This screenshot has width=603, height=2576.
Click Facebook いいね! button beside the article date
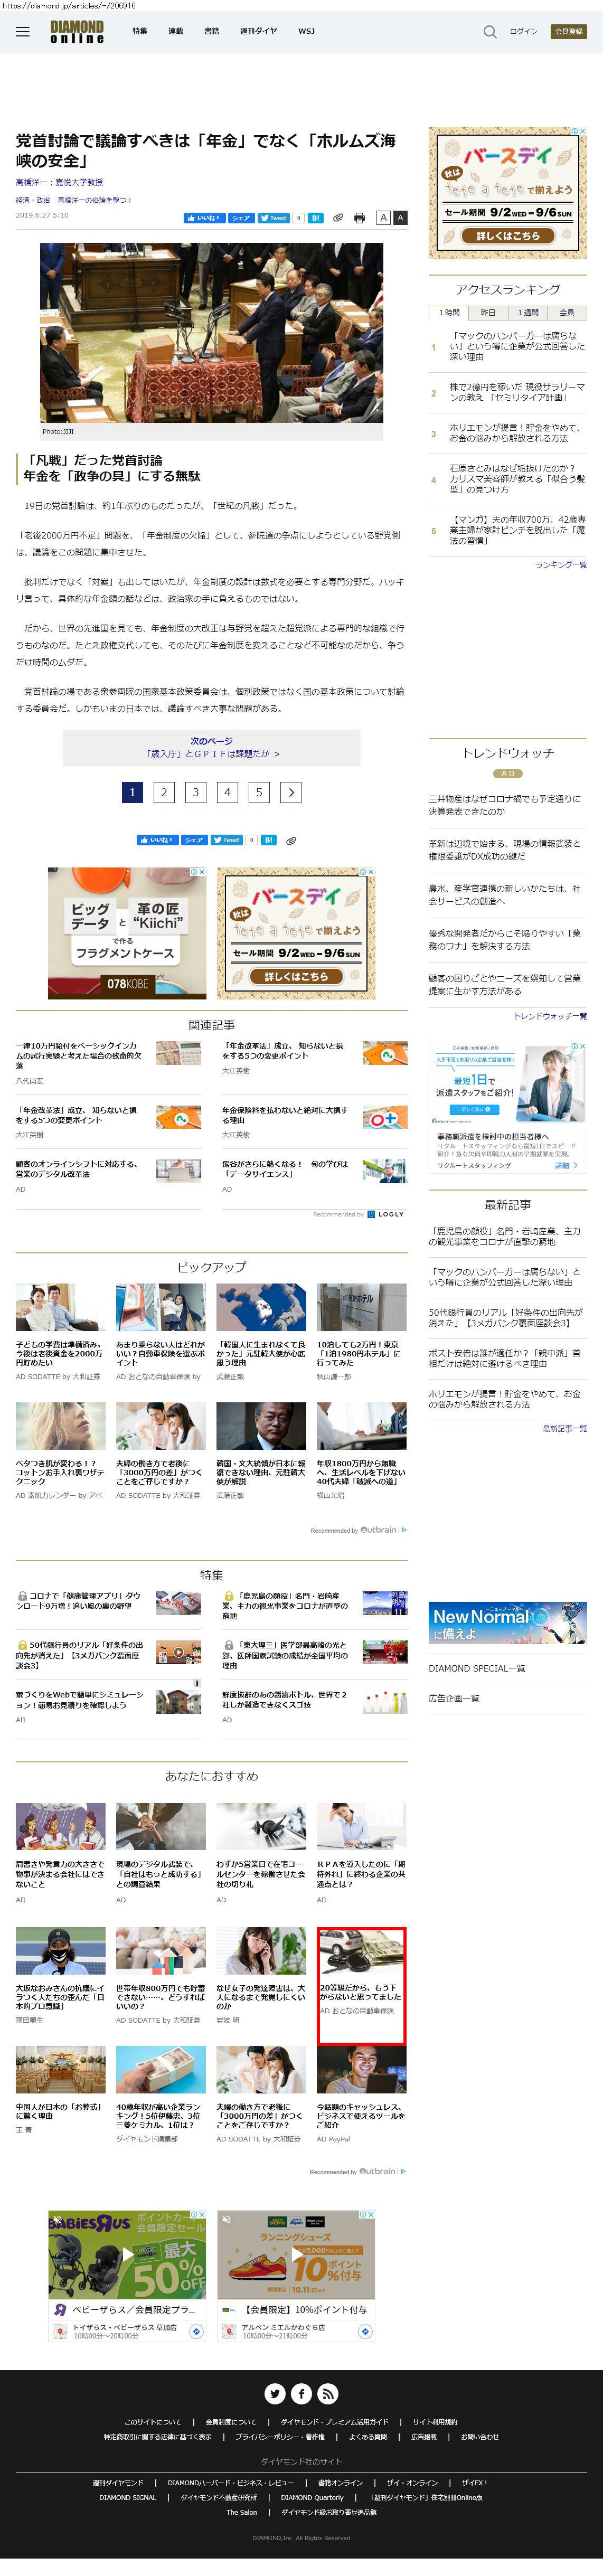coord(204,218)
